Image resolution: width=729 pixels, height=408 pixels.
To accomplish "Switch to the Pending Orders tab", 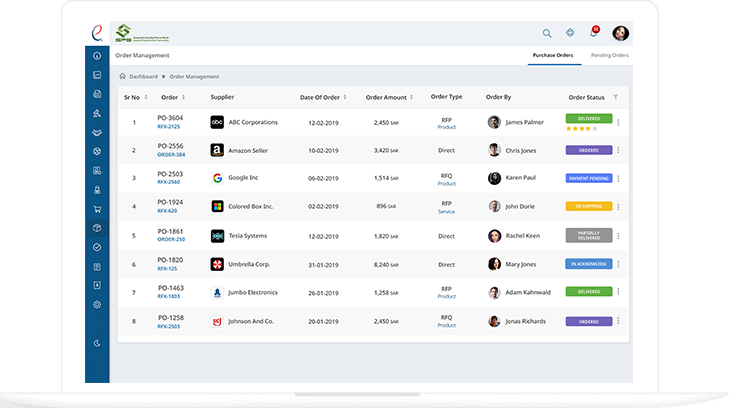I will tap(610, 55).
